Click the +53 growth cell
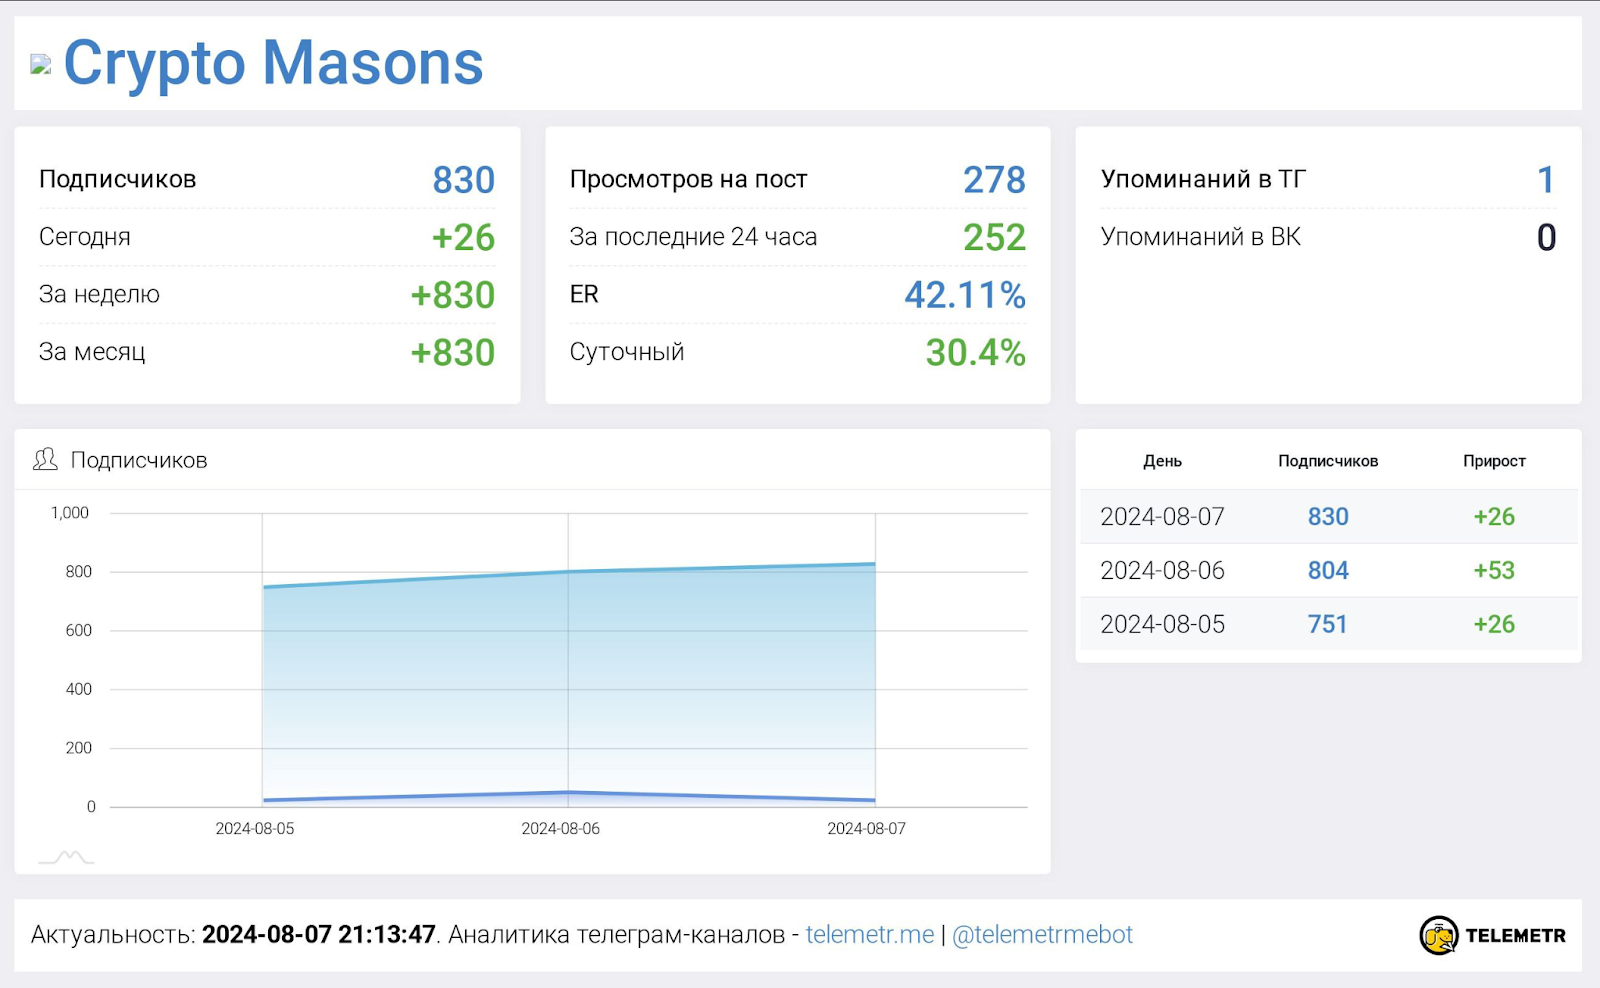The height and width of the screenshot is (988, 1600). pos(1494,571)
